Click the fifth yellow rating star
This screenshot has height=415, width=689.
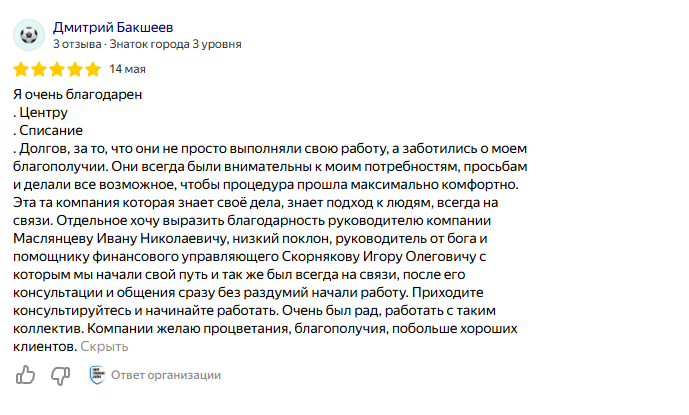[93, 69]
